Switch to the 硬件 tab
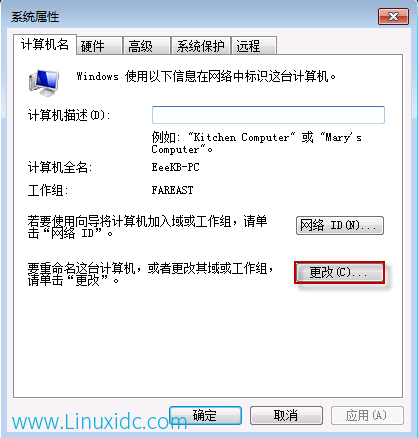 (99, 46)
